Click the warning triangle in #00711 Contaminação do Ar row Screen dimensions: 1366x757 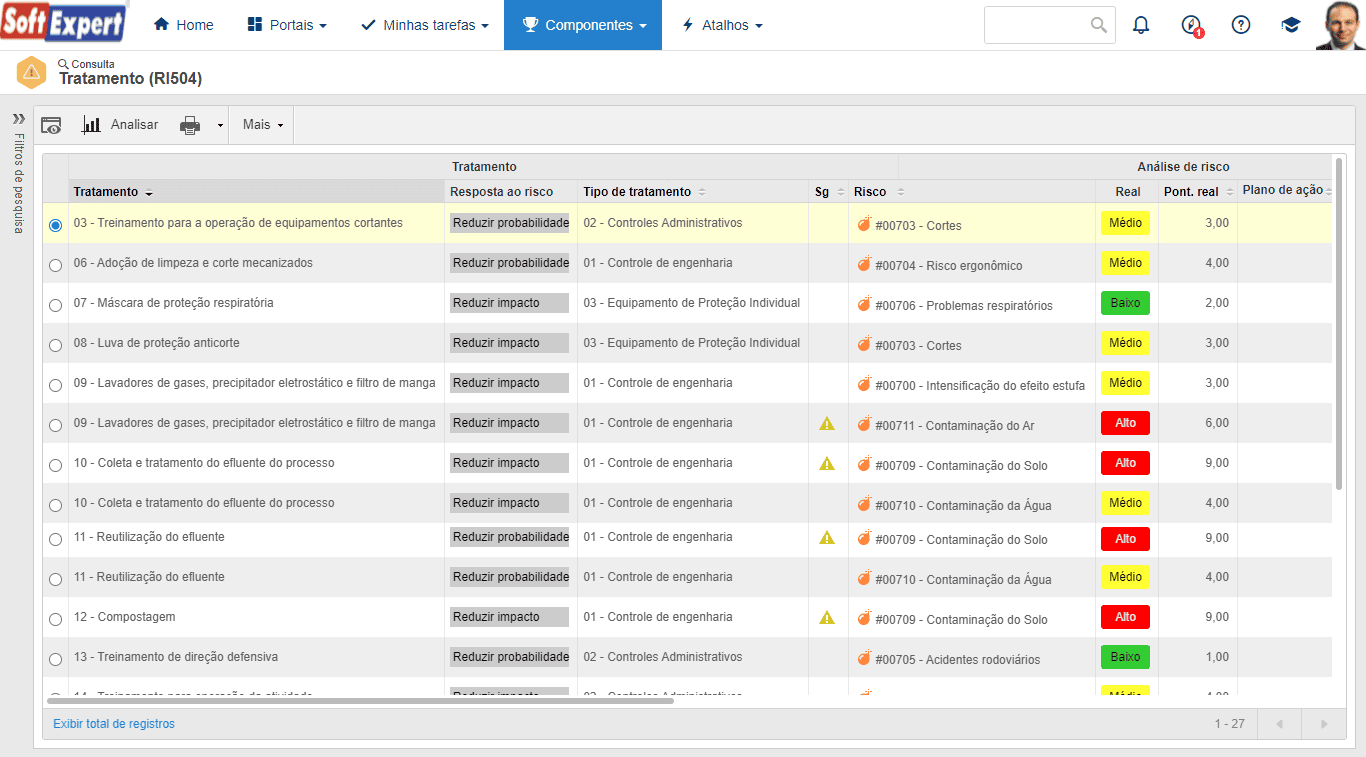[827, 424]
